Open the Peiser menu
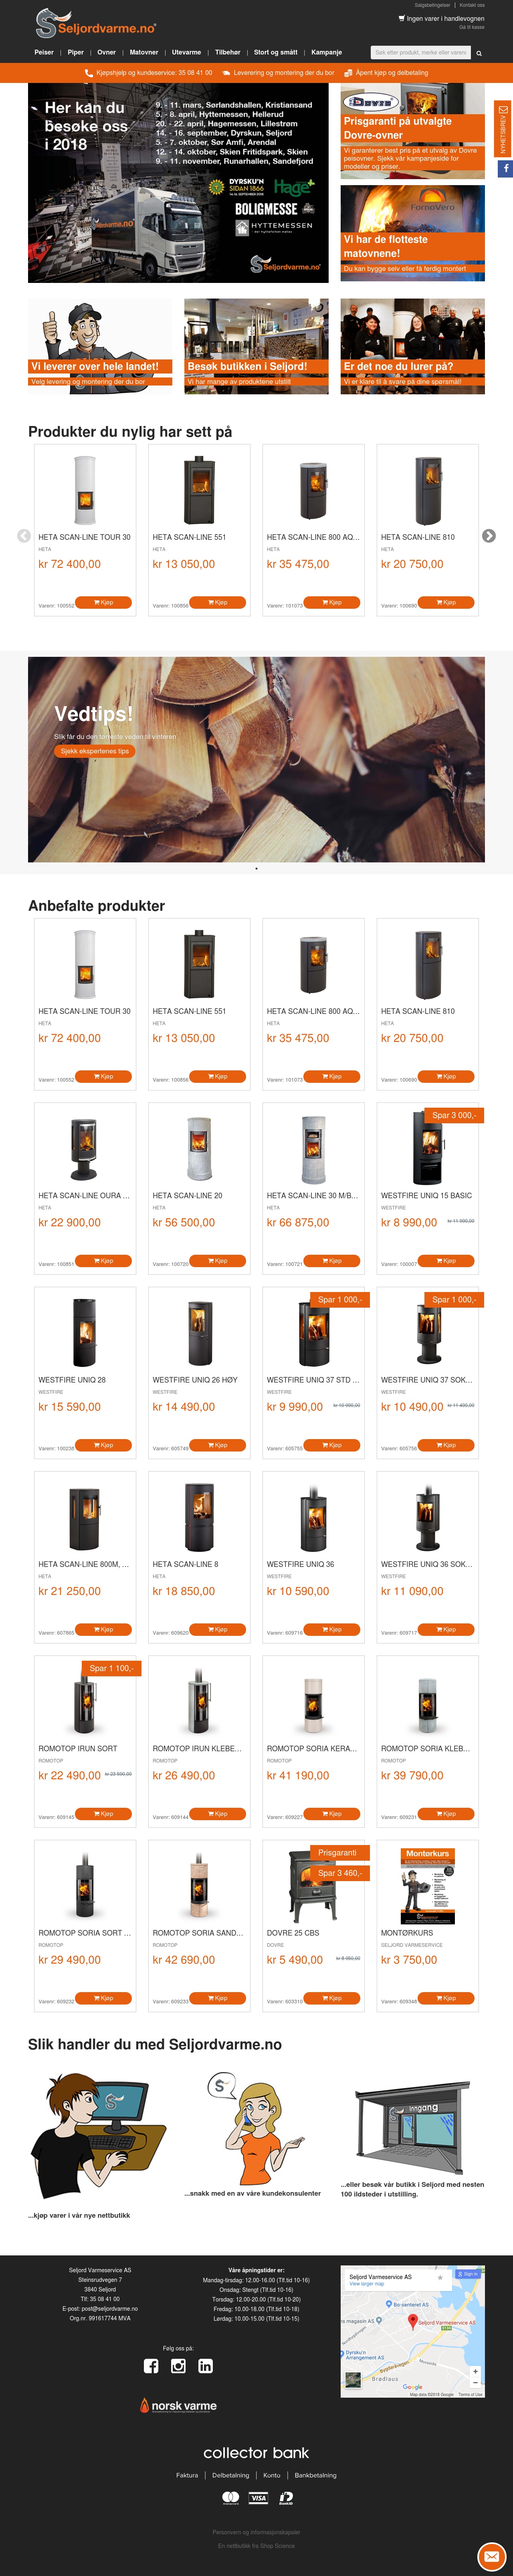 coord(44,52)
